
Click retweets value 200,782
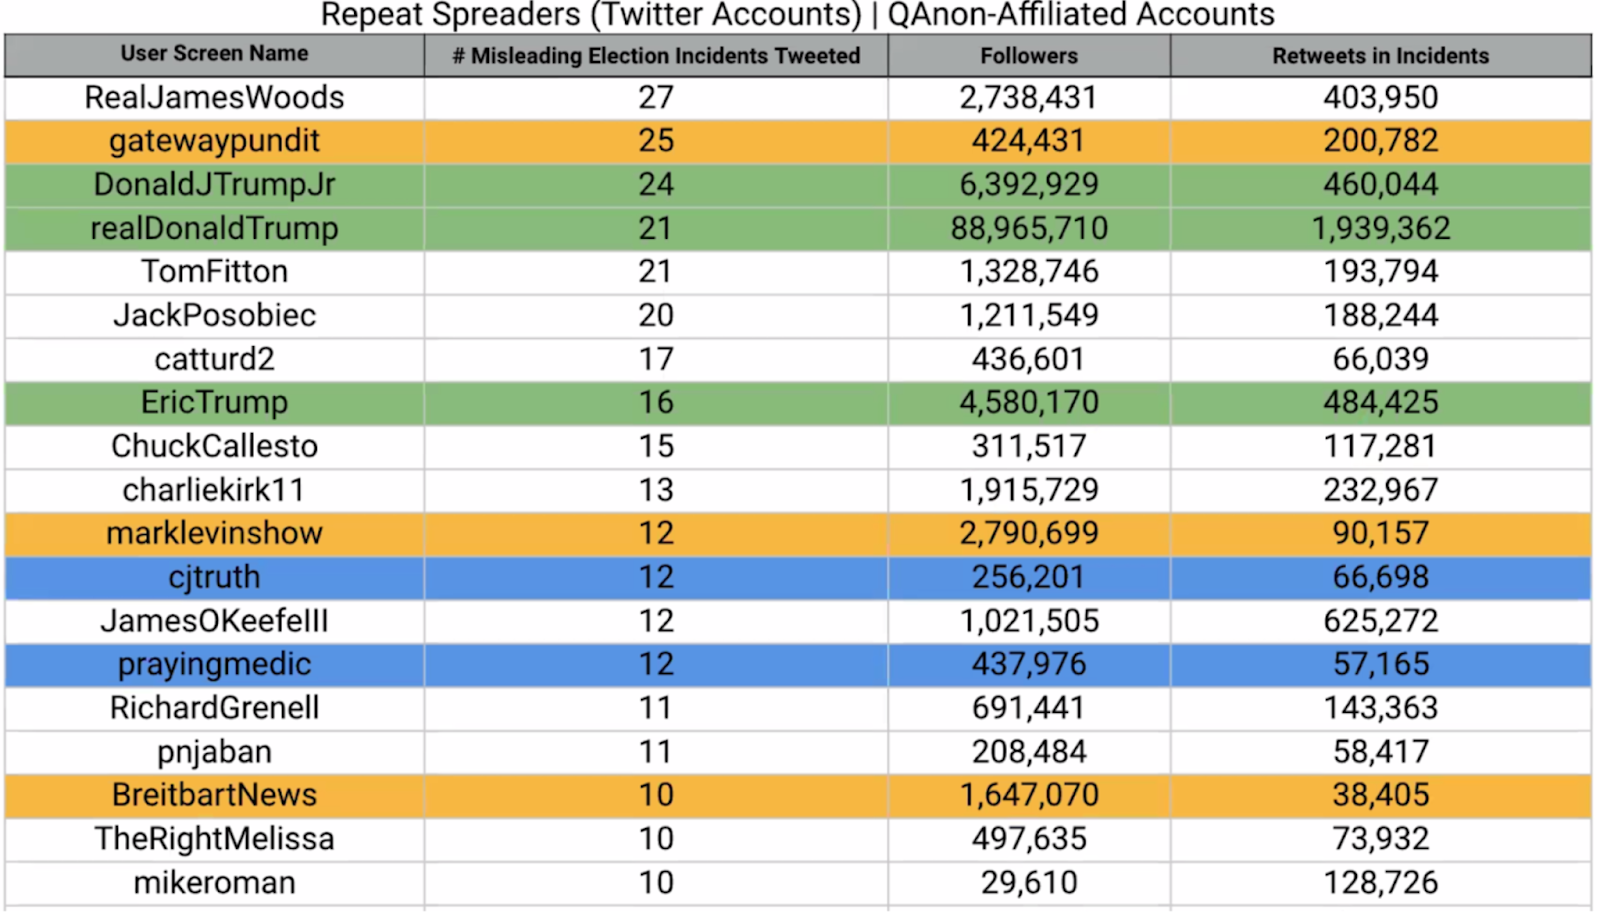tap(1381, 141)
